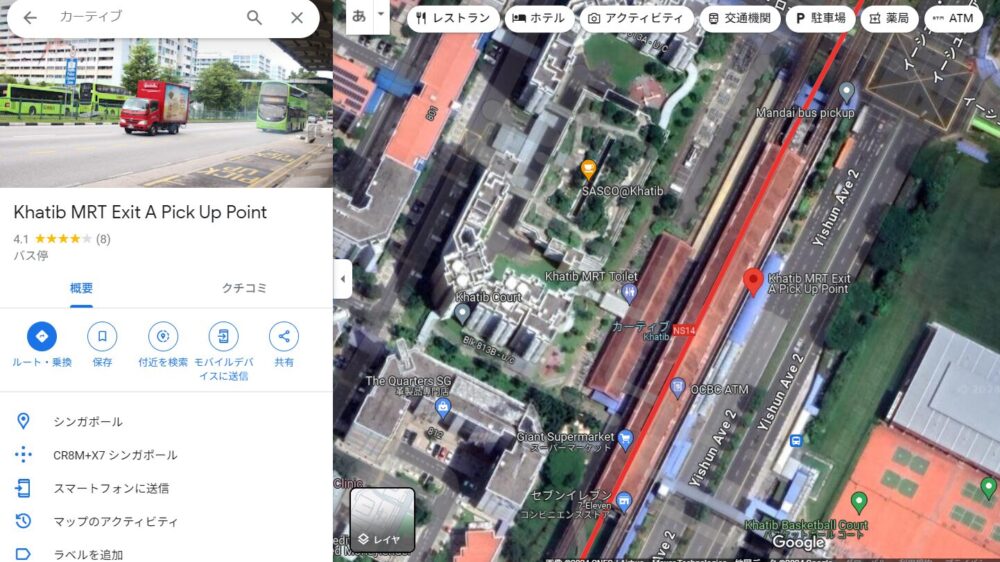Screen dimensions: 1000x562
Task: Filter map by ホテル chip
Action: [x=538, y=18]
